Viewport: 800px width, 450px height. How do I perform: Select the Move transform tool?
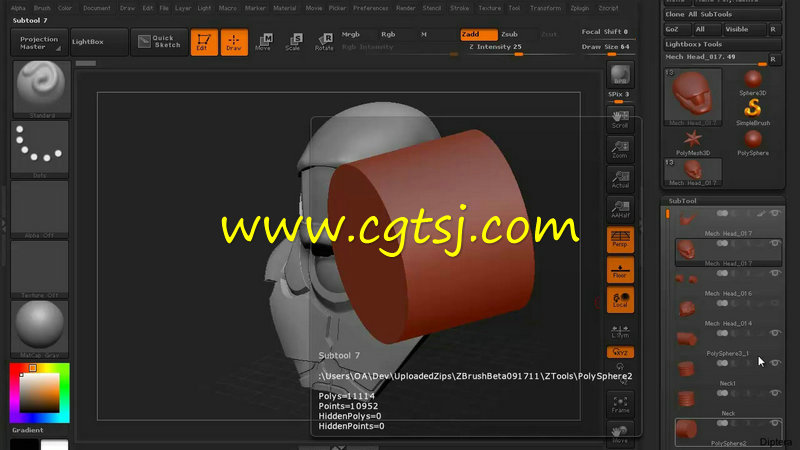point(264,42)
